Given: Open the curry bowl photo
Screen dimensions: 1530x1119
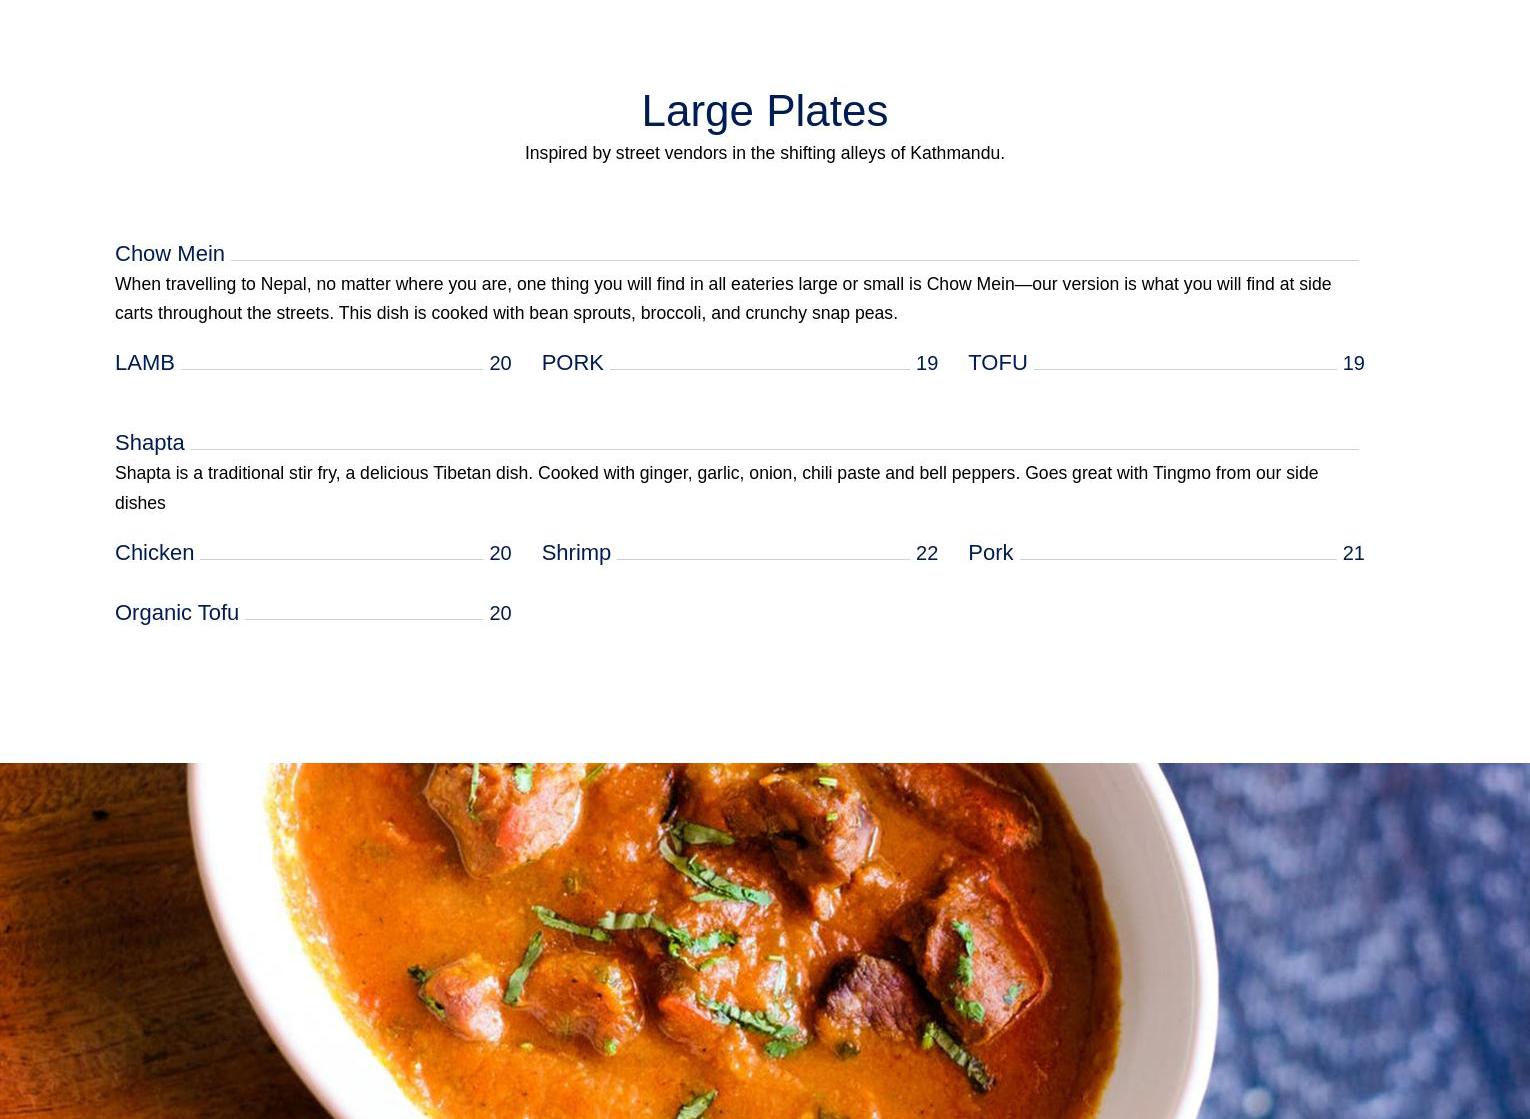Looking at the screenshot, I should pos(765,941).
